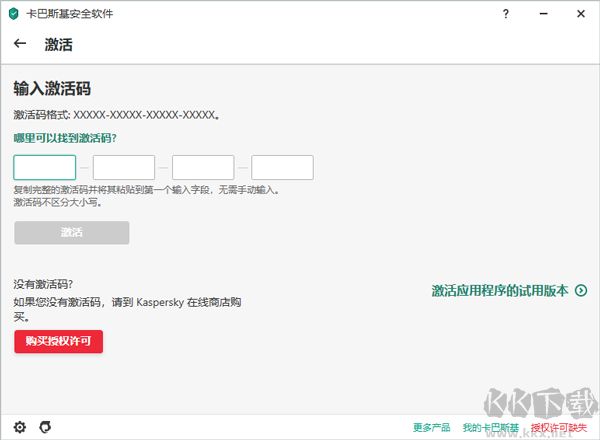Open the 我的卡巴斯基 link
This screenshot has height=440, width=600.
pyautogui.click(x=491, y=427)
